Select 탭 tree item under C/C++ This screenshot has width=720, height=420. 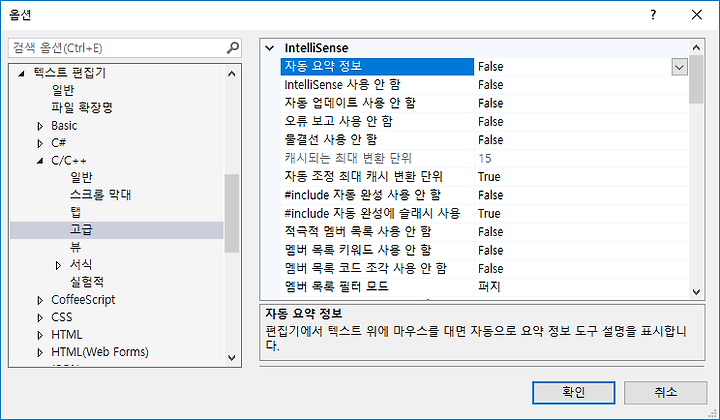click(x=76, y=212)
